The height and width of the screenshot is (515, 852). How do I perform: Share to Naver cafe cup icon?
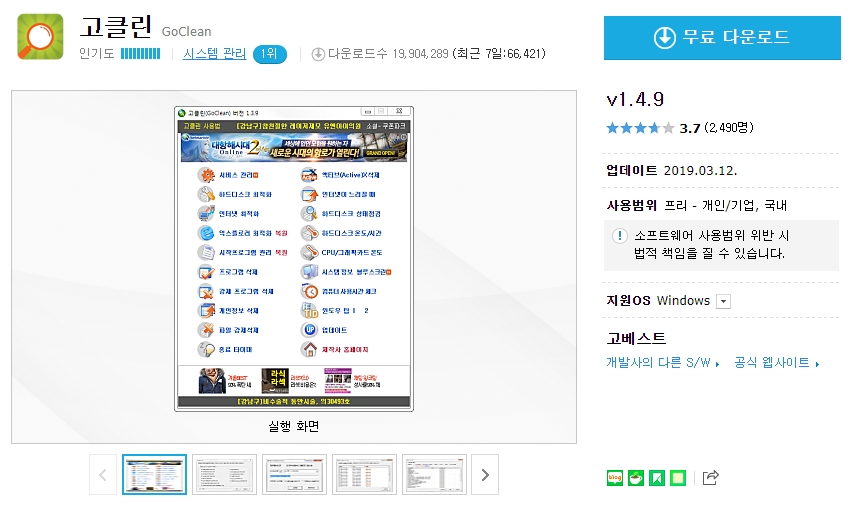coord(636,478)
